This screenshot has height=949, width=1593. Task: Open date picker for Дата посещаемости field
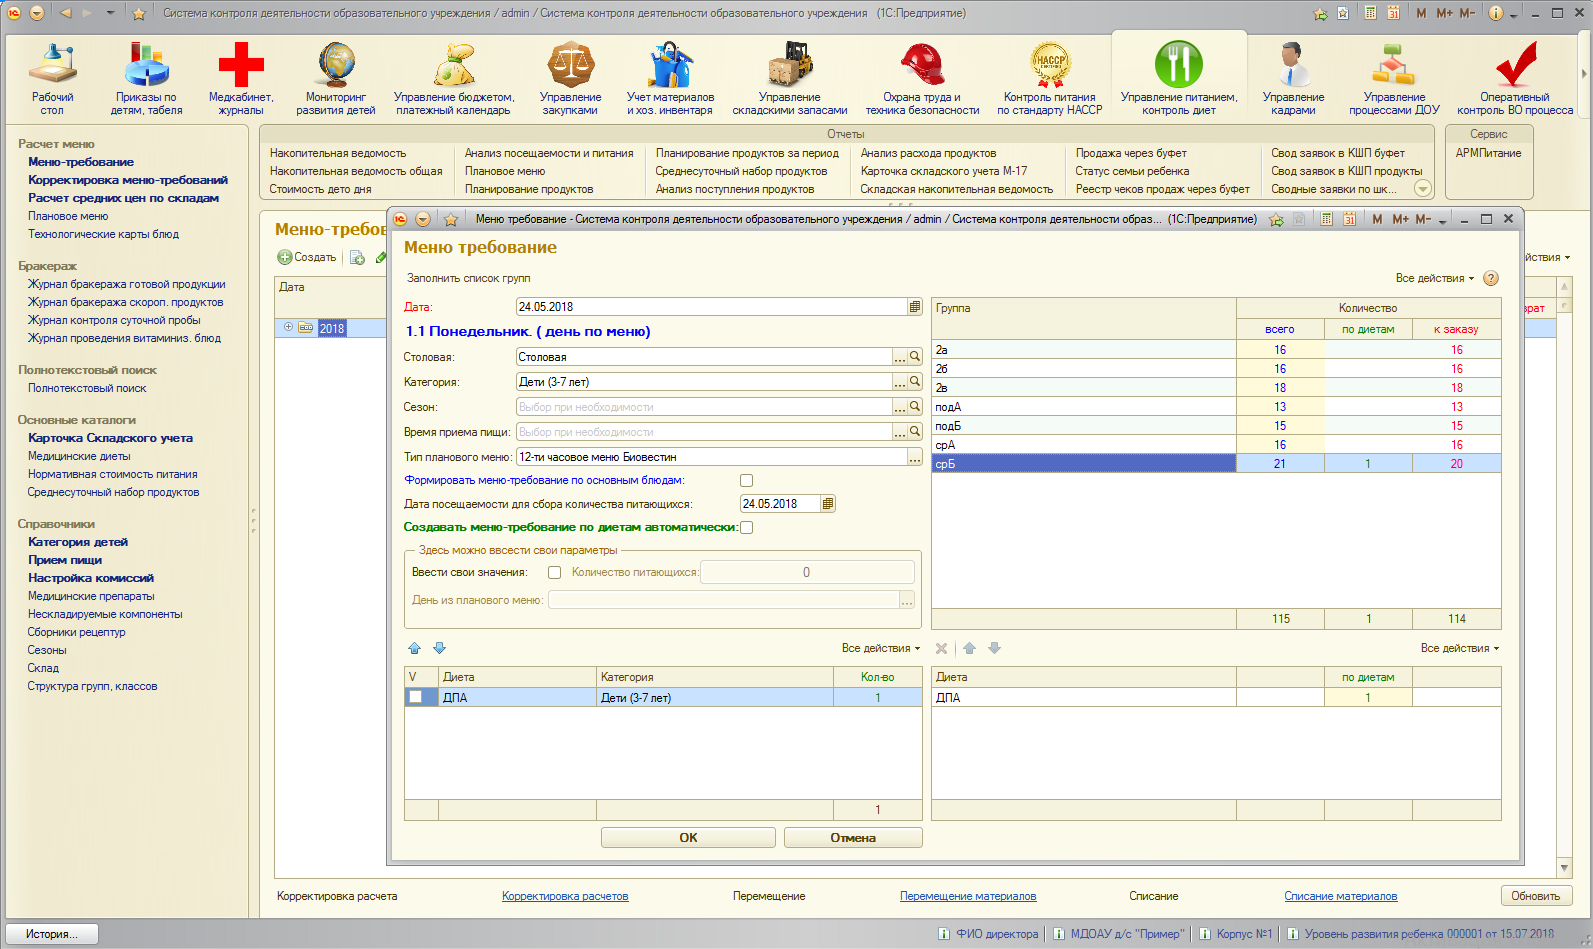click(x=828, y=504)
